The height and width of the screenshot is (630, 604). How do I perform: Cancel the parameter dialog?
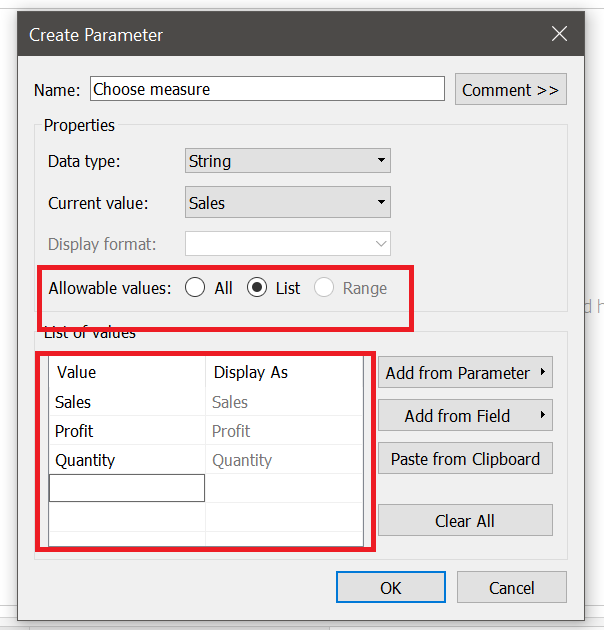pyautogui.click(x=512, y=588)
